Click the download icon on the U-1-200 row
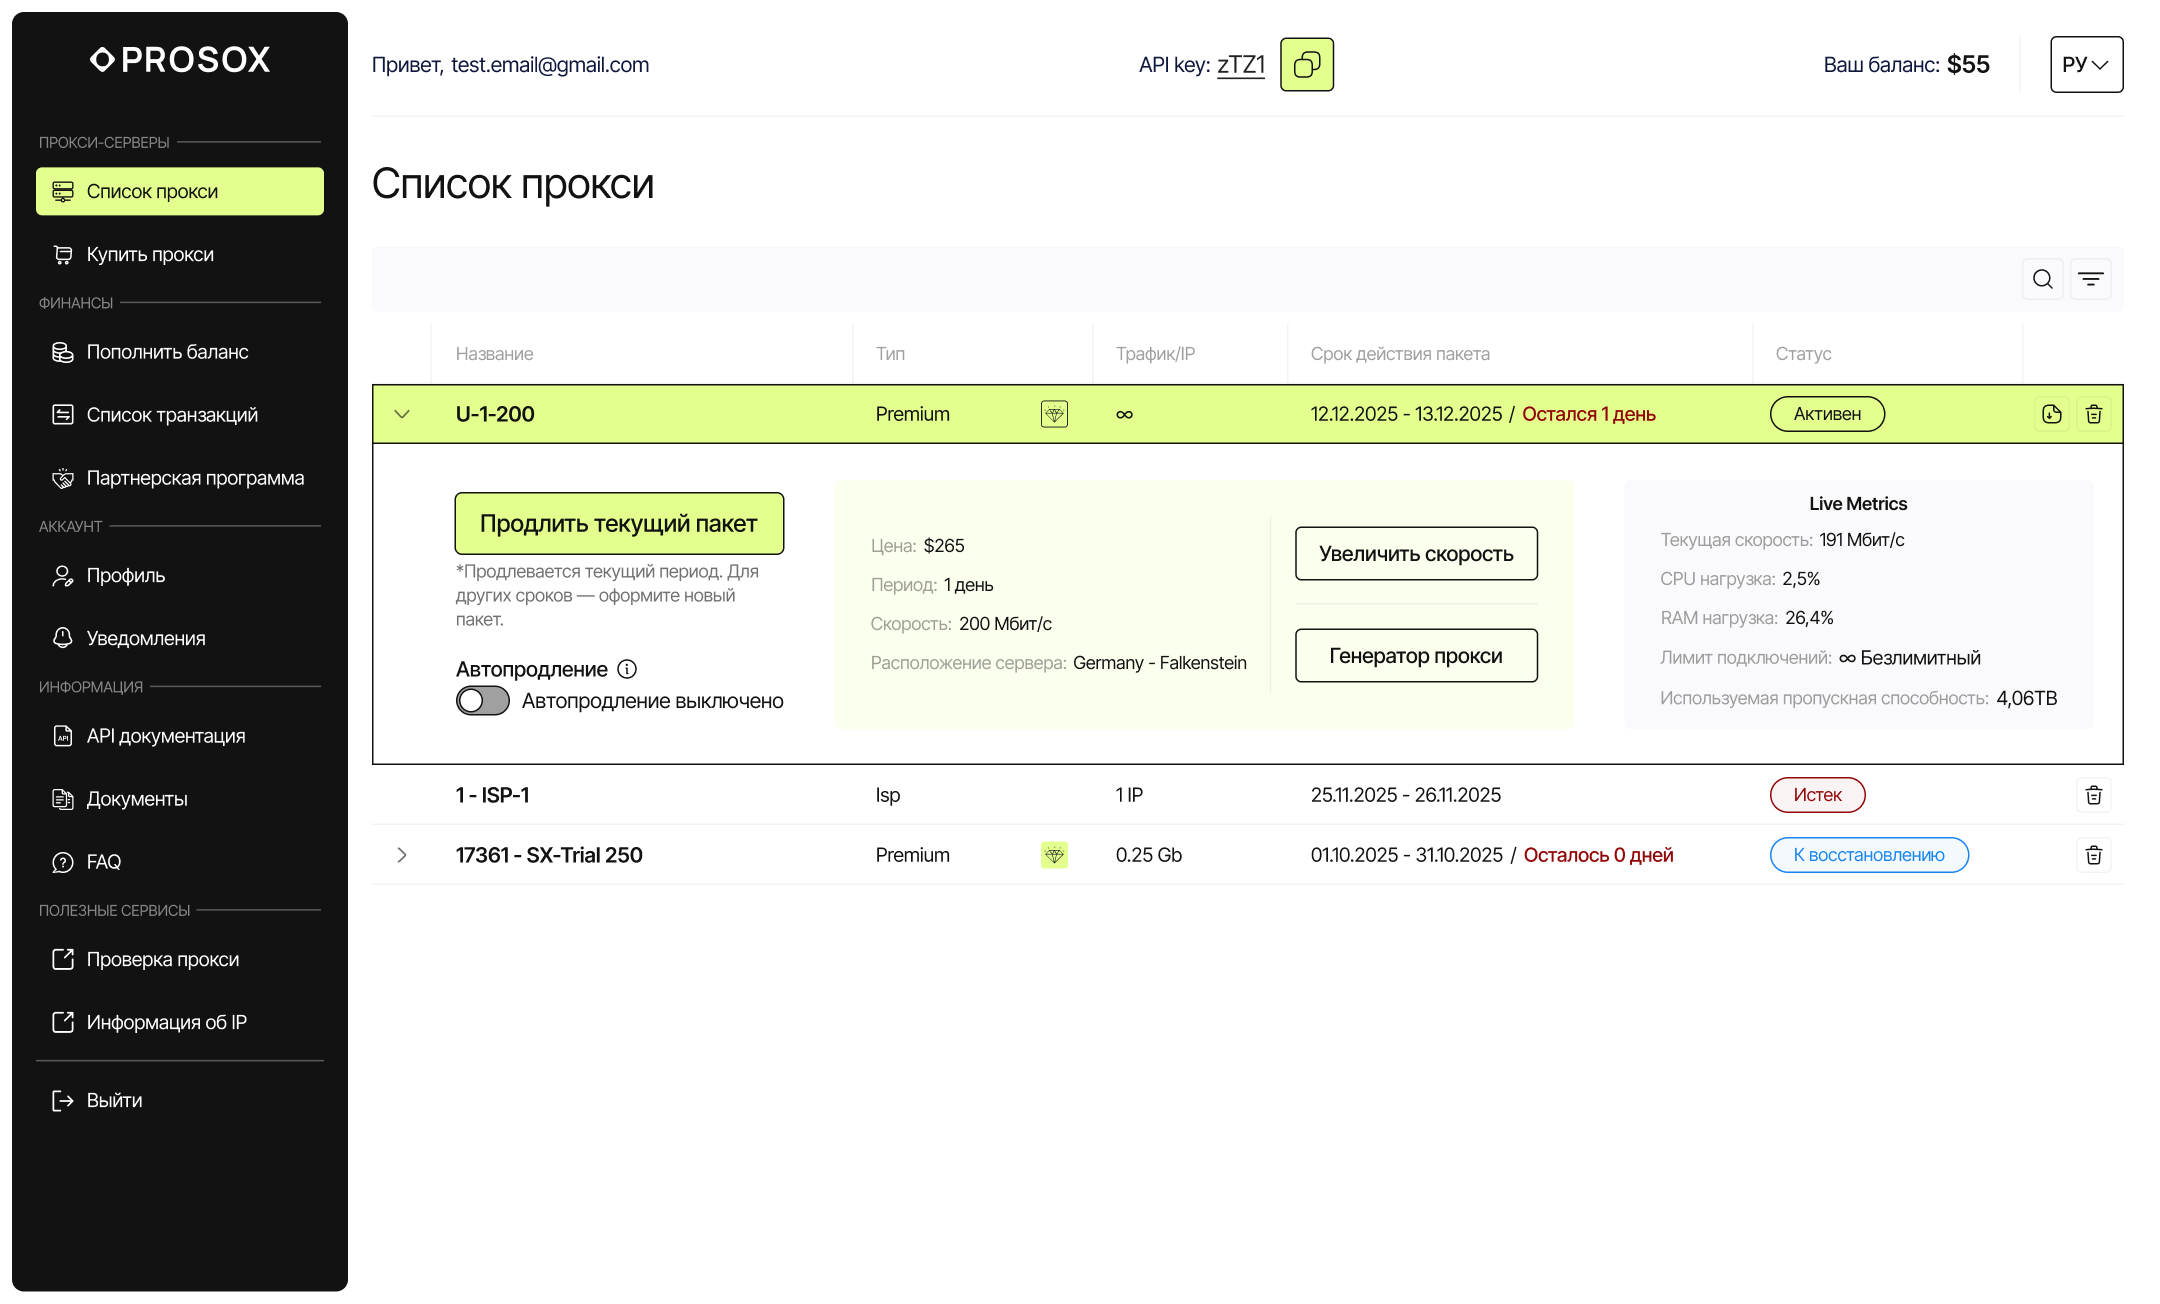This screenshot has width=2160, height=1304. click(x=2052, y=414)
